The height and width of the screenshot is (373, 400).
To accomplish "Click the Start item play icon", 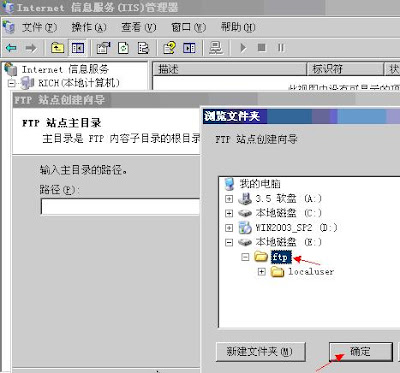I will 243,48.
